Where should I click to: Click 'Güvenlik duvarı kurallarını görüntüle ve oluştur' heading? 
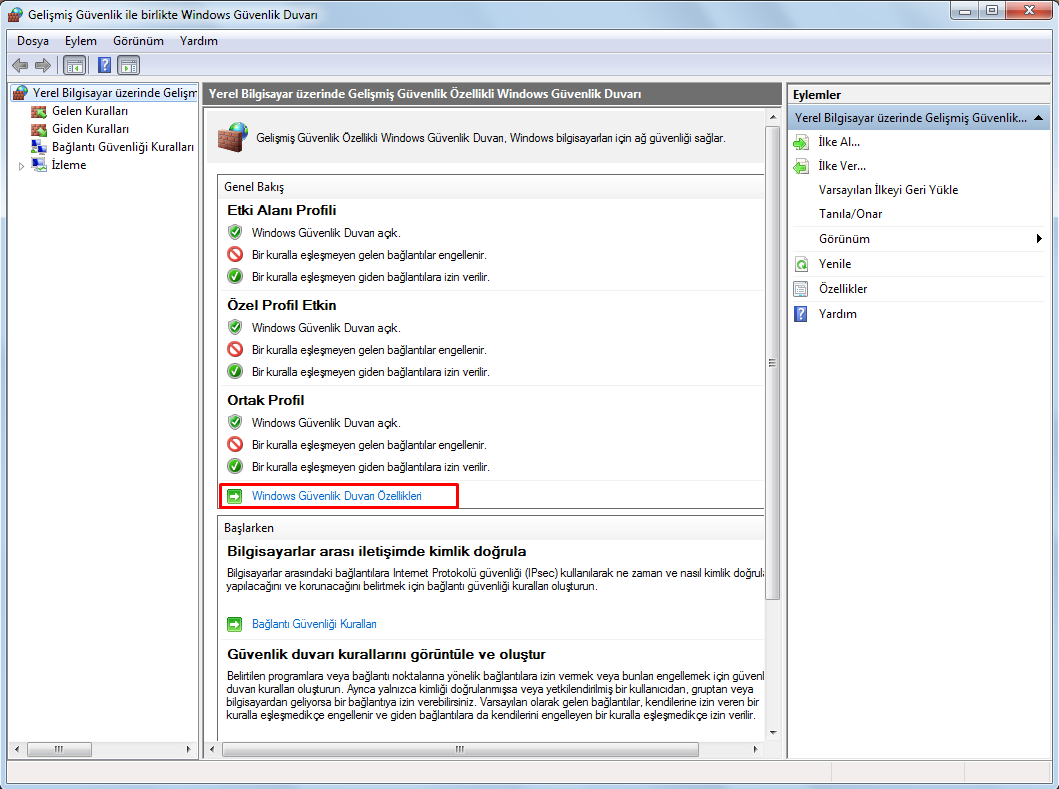click(x=386, y=654)
